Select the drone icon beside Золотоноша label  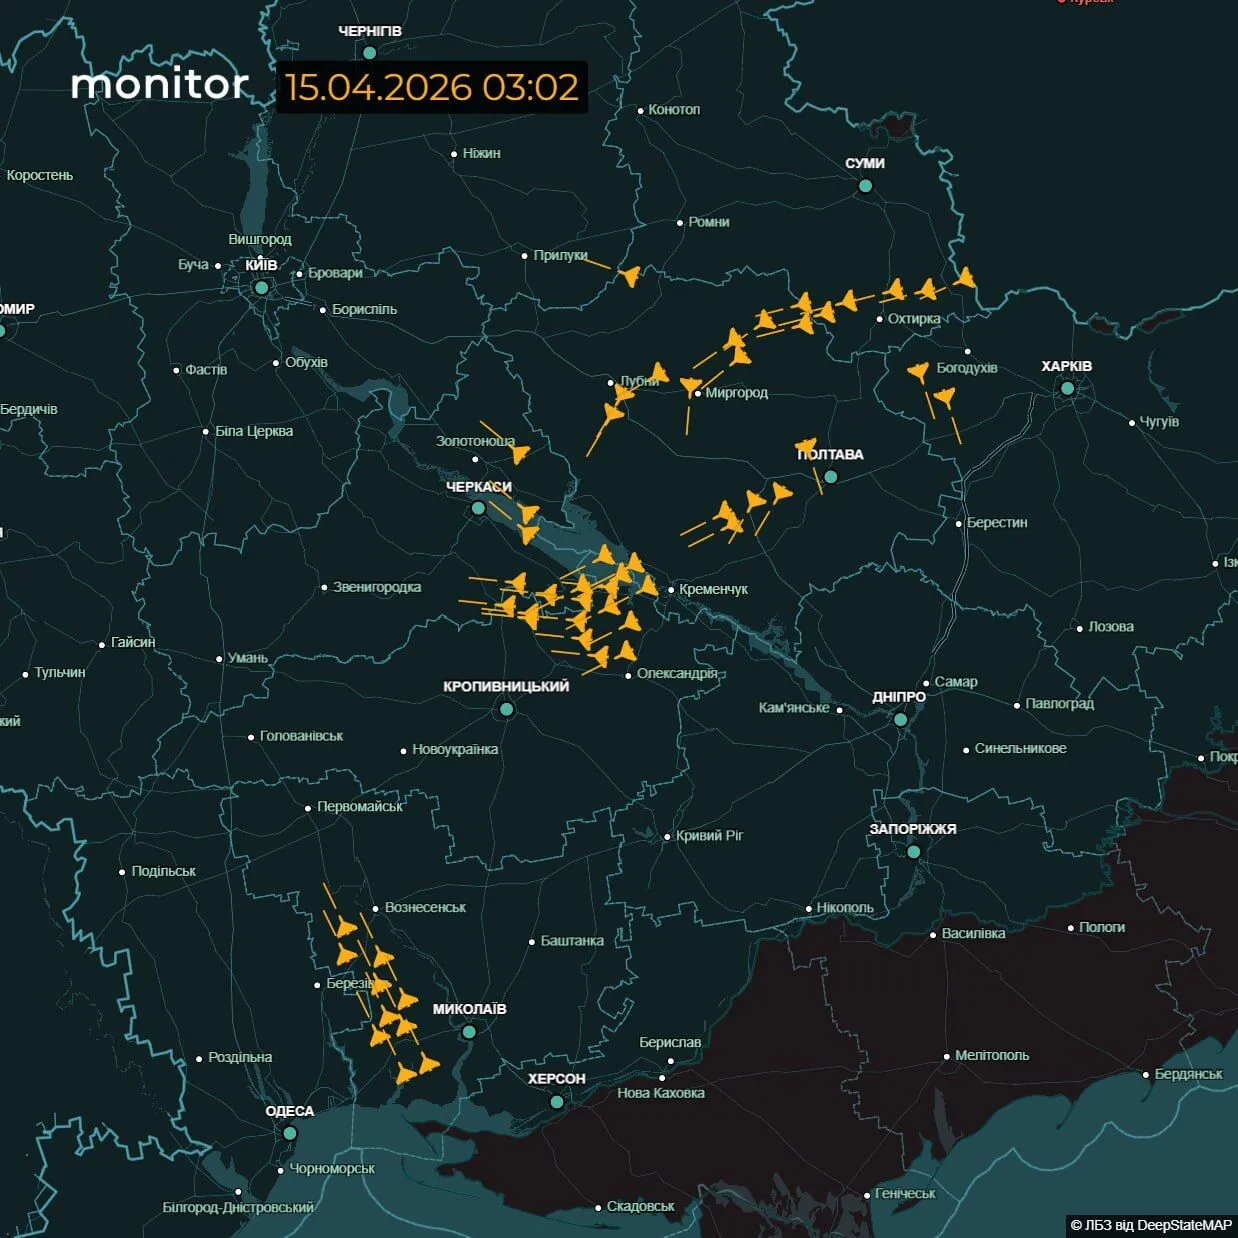[520, 455]
